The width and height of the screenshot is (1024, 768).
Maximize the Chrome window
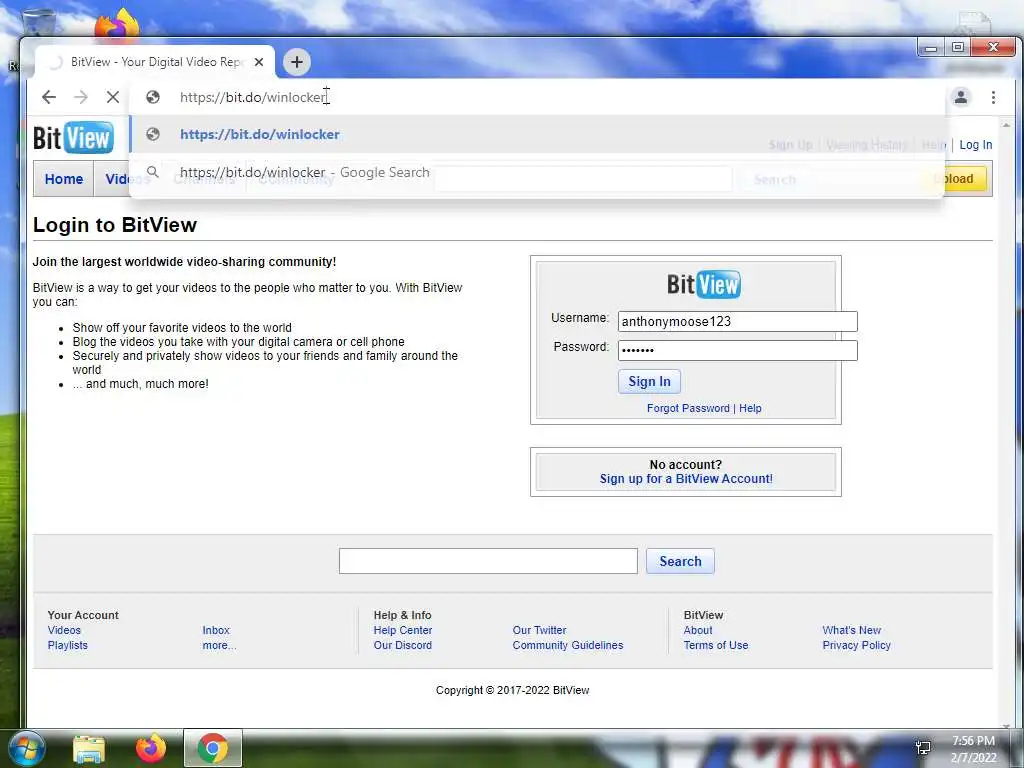pos(957,48)
